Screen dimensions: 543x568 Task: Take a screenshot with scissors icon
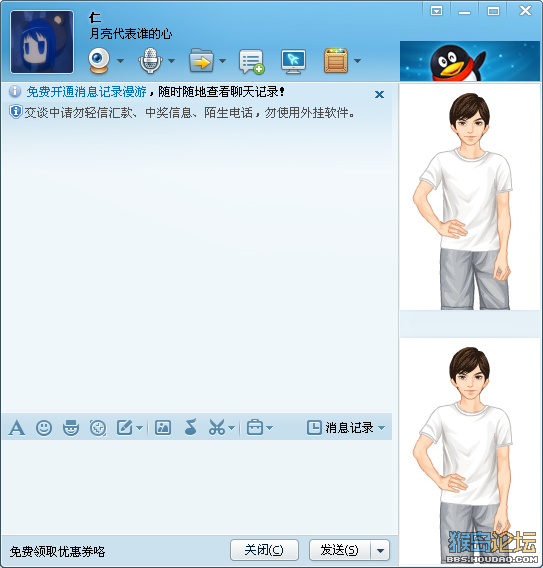pos(217,427)
